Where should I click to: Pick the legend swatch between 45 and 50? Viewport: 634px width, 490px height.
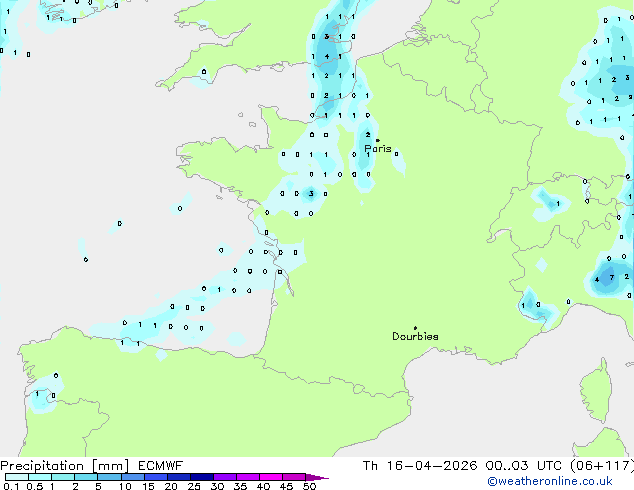pos(294,477)
